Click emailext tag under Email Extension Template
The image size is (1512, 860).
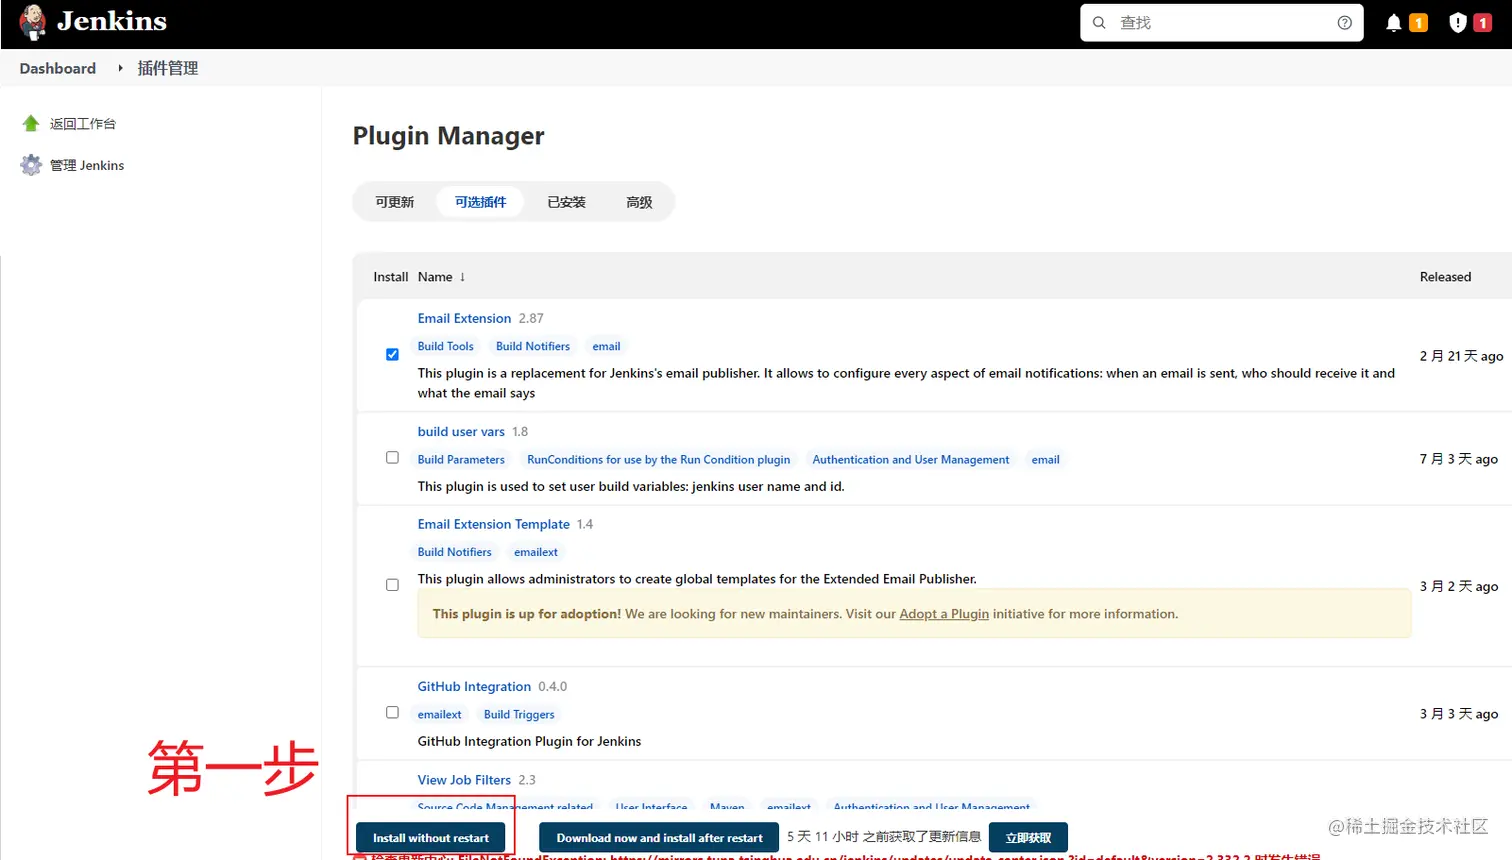(x=536, y=552)
